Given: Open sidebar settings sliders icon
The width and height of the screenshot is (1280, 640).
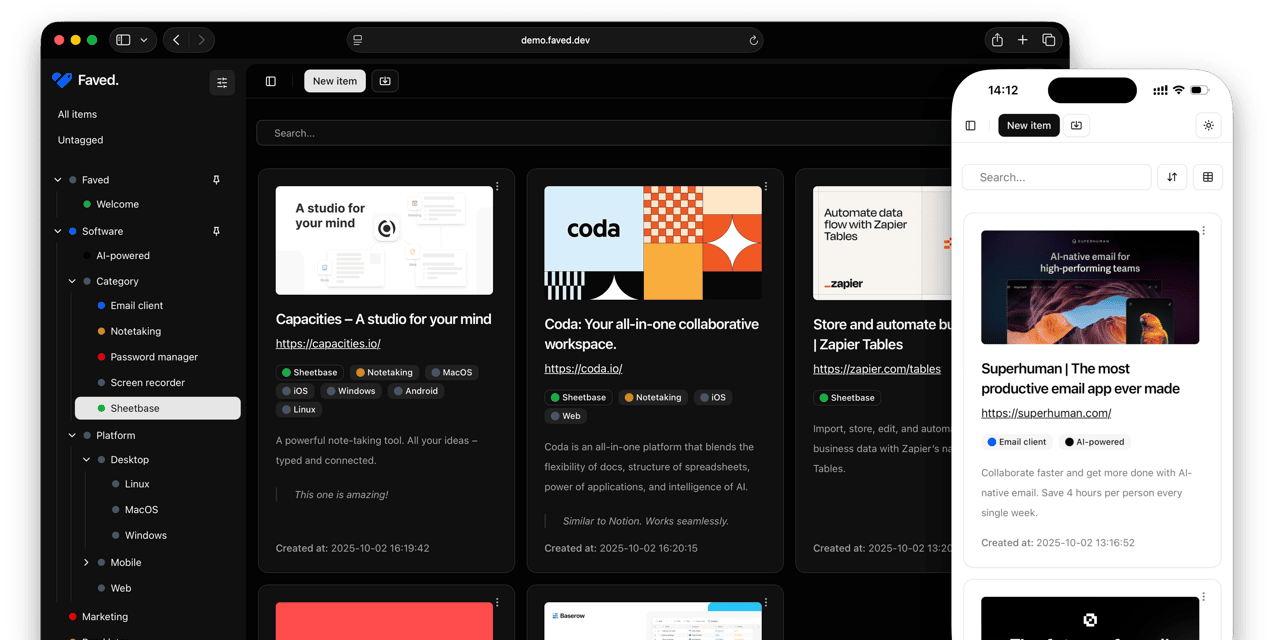Looking at the screenshot, I should coord(222,82).
